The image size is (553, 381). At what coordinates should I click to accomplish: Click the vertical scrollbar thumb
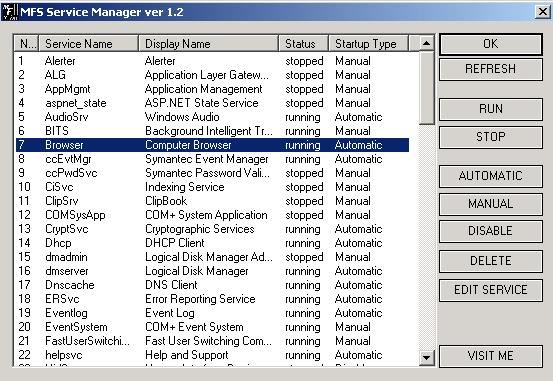pos(426,88)
